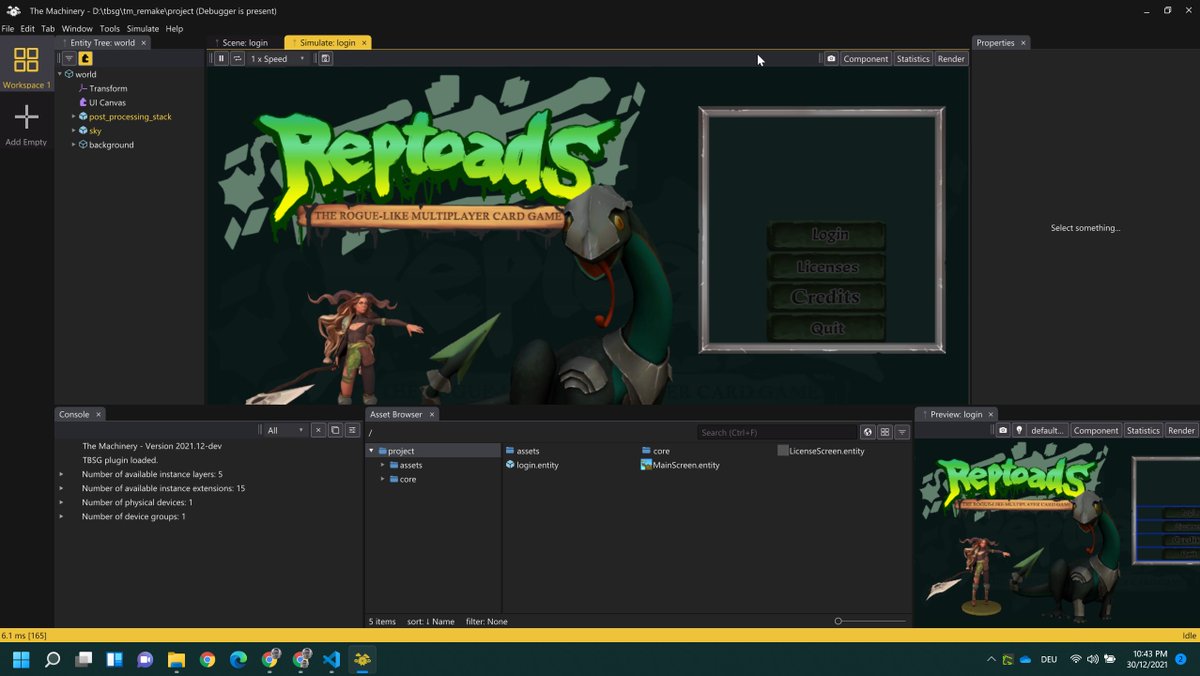Expand the post_processing_stack entity

click(x=74, y=116)
